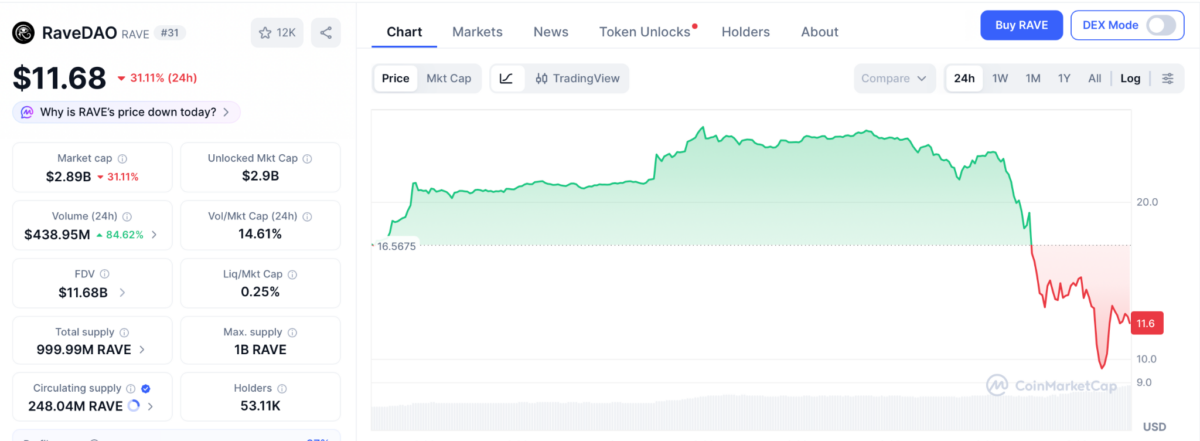Select the line chart type icon
Image resolution: width=1200 pixels, height=441 pixels.
[x=507, y=78]
